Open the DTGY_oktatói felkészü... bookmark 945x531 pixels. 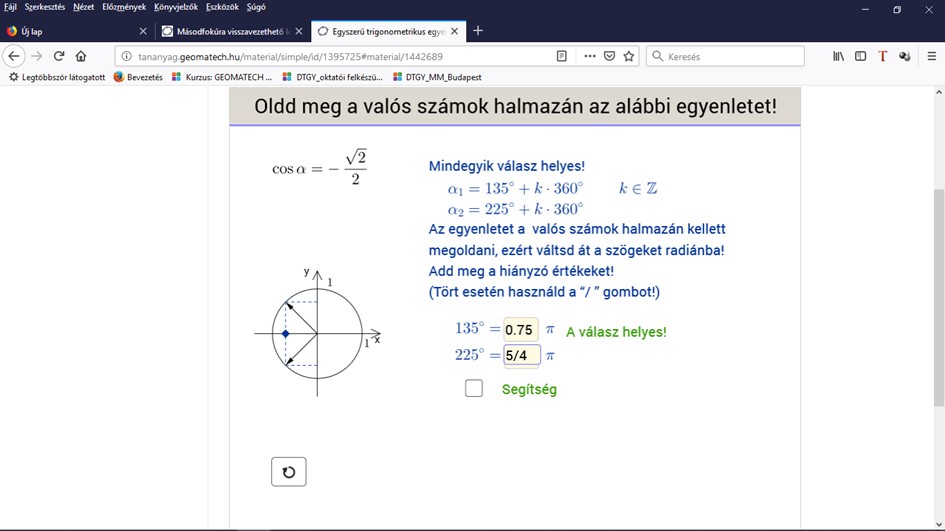(333, 77)
